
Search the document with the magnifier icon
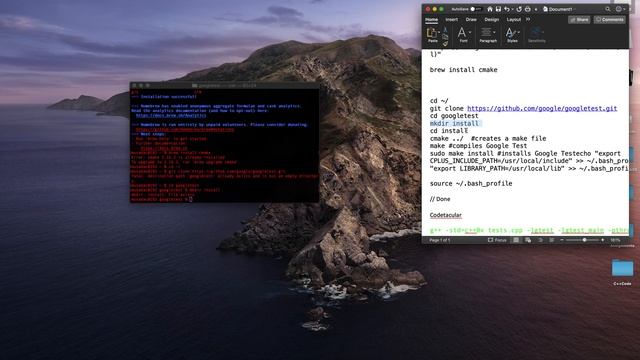tap(608, 9)
